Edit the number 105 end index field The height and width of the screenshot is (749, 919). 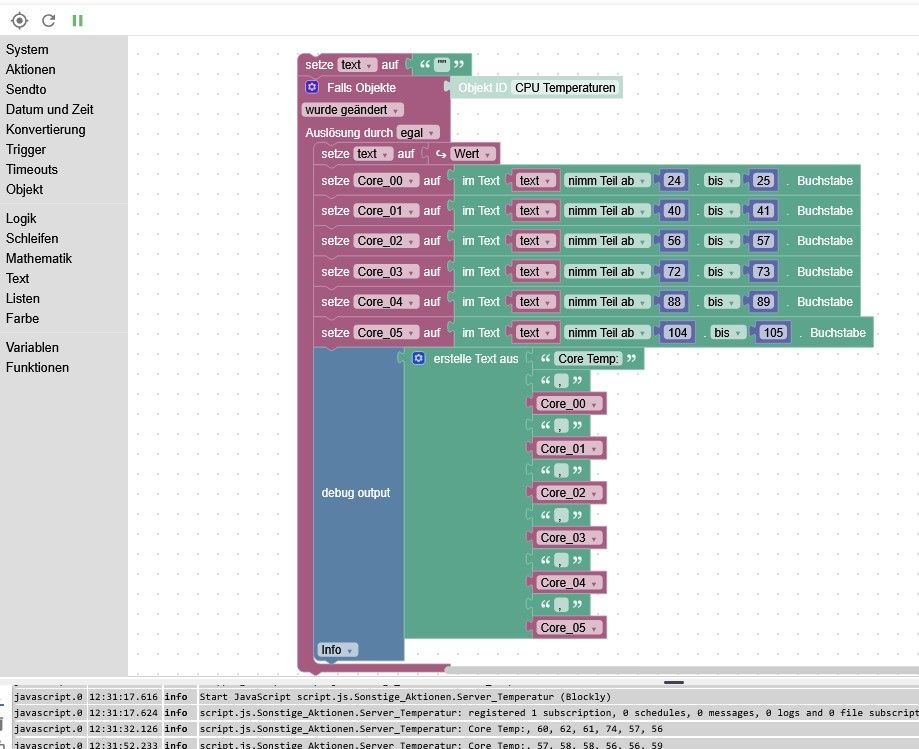773,332
